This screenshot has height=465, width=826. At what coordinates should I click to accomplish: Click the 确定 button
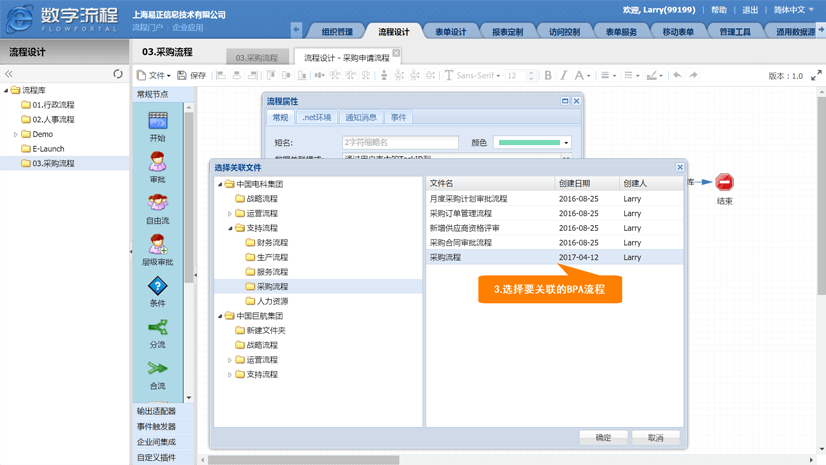[x=603, y=438]
